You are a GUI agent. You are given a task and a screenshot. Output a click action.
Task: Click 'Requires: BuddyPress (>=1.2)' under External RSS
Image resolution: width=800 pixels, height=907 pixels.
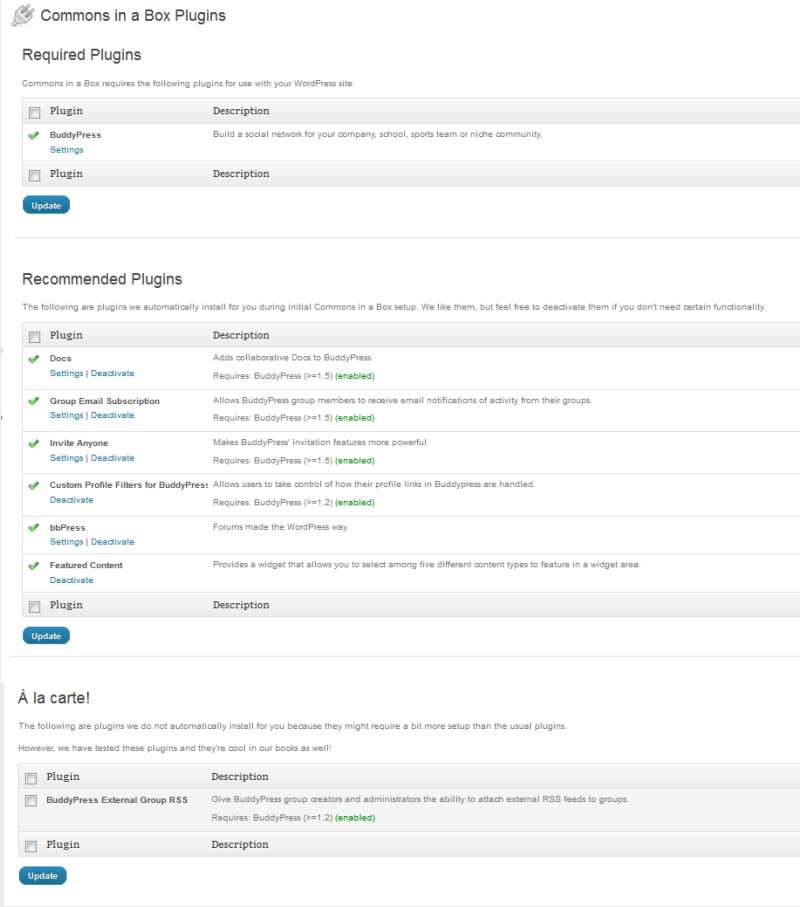click(x=272, y=818)
